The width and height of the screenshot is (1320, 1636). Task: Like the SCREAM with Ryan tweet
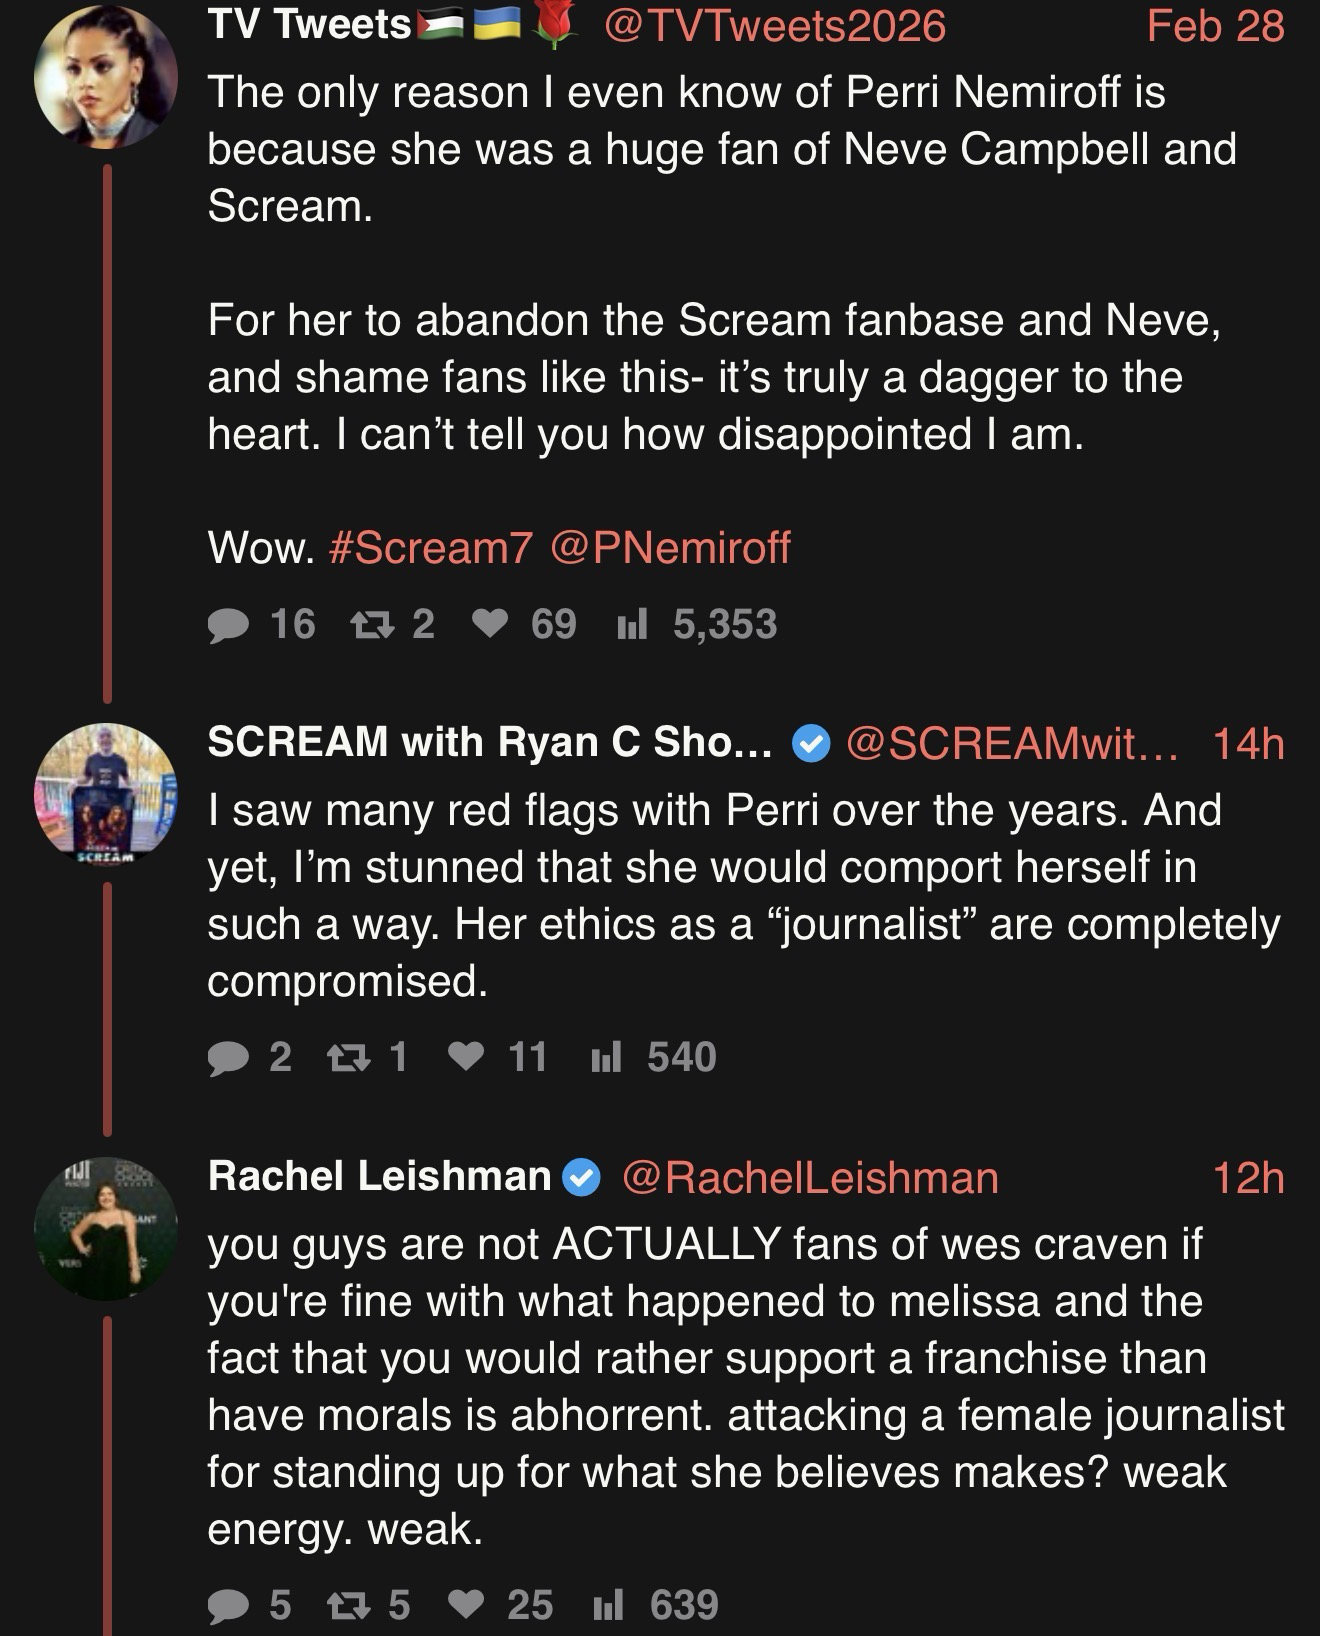pyautogui.click(x=466, y=1058)
